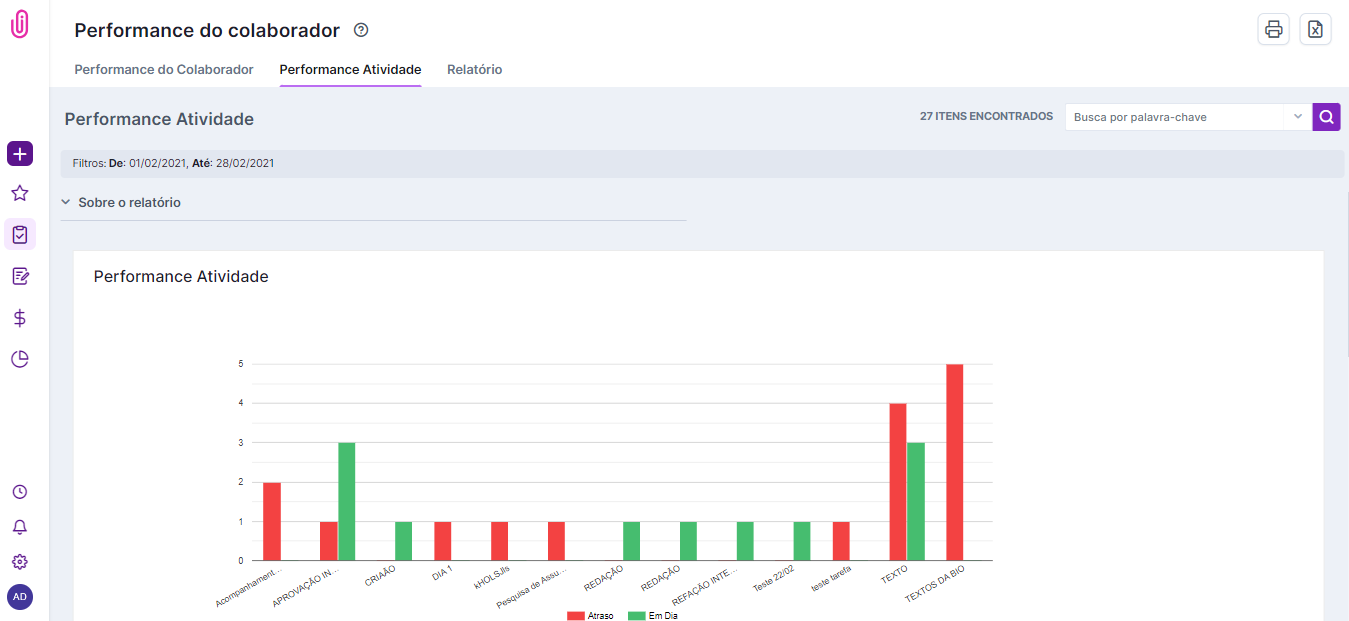
Task: Export report to Excel icon
Action: pyautogui.click(x=1315, y=30)
